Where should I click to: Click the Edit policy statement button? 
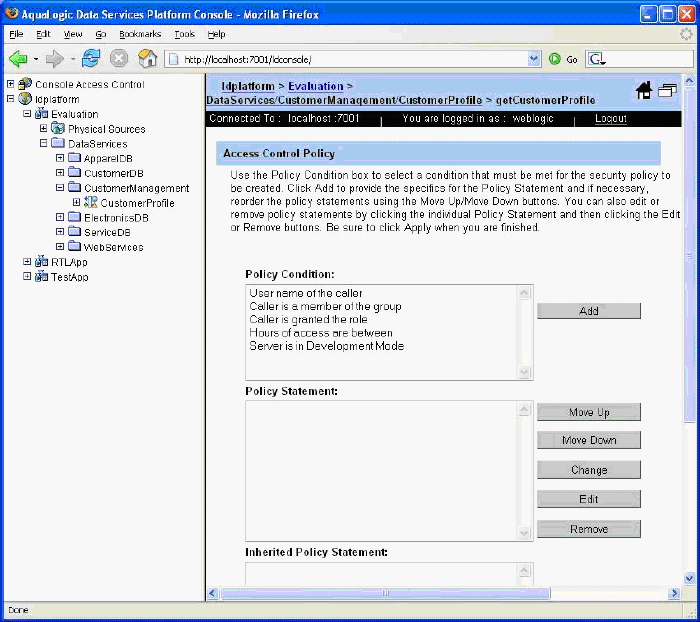click(x=588, y=499)
